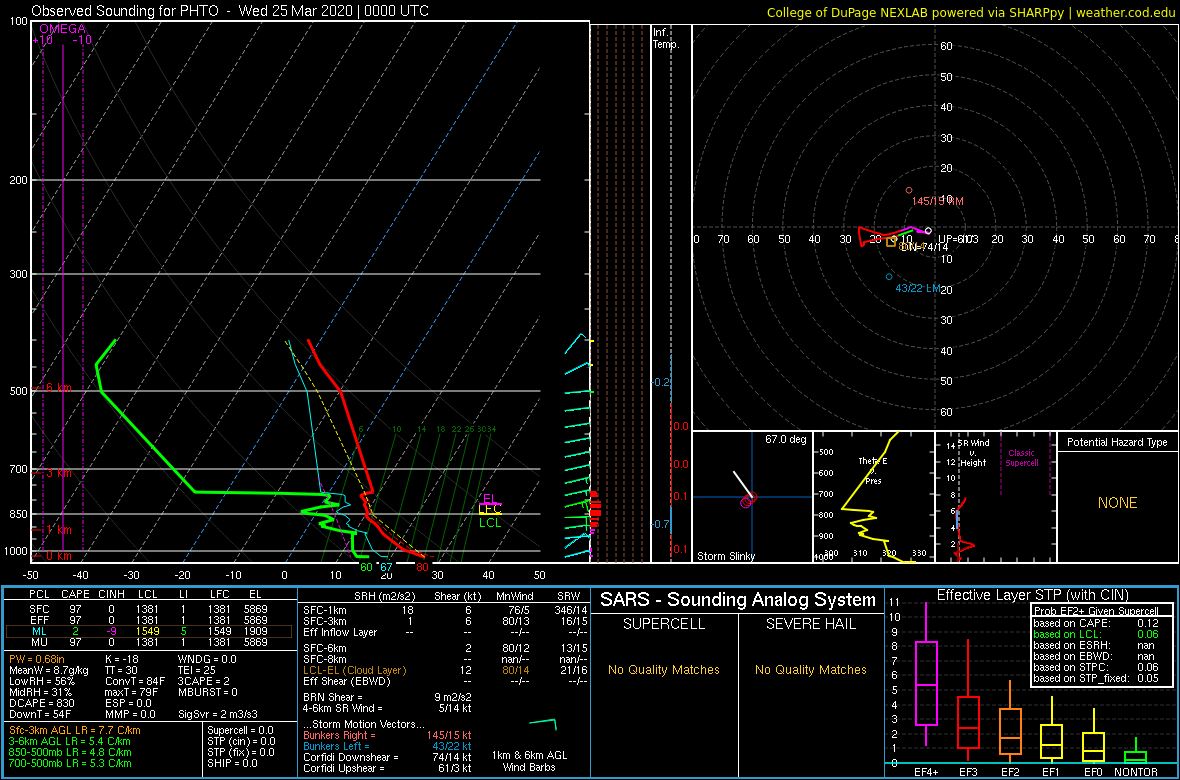Click the LowRH = 56% value
This screenshot has width=1180, height=780.
point(40,681)
